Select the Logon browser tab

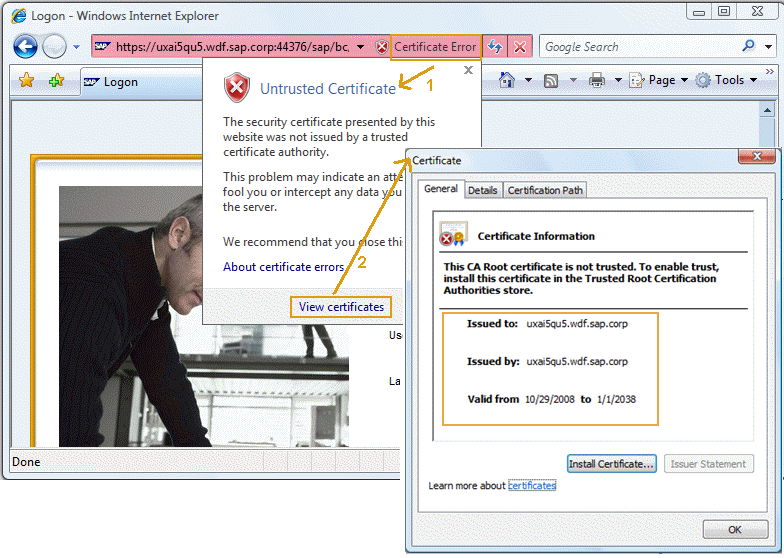[x=142, y=82]
